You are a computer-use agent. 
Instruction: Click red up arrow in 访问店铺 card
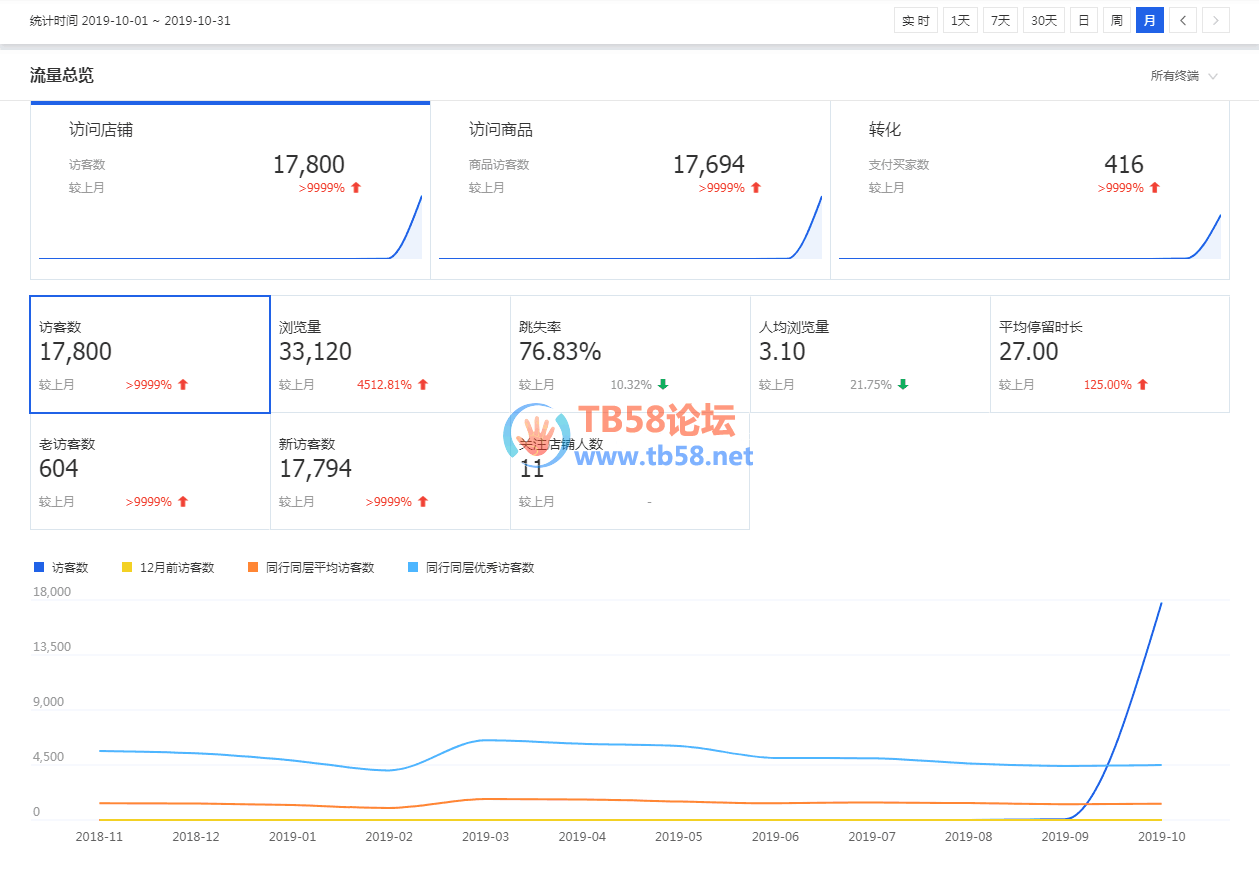point(356,188)
